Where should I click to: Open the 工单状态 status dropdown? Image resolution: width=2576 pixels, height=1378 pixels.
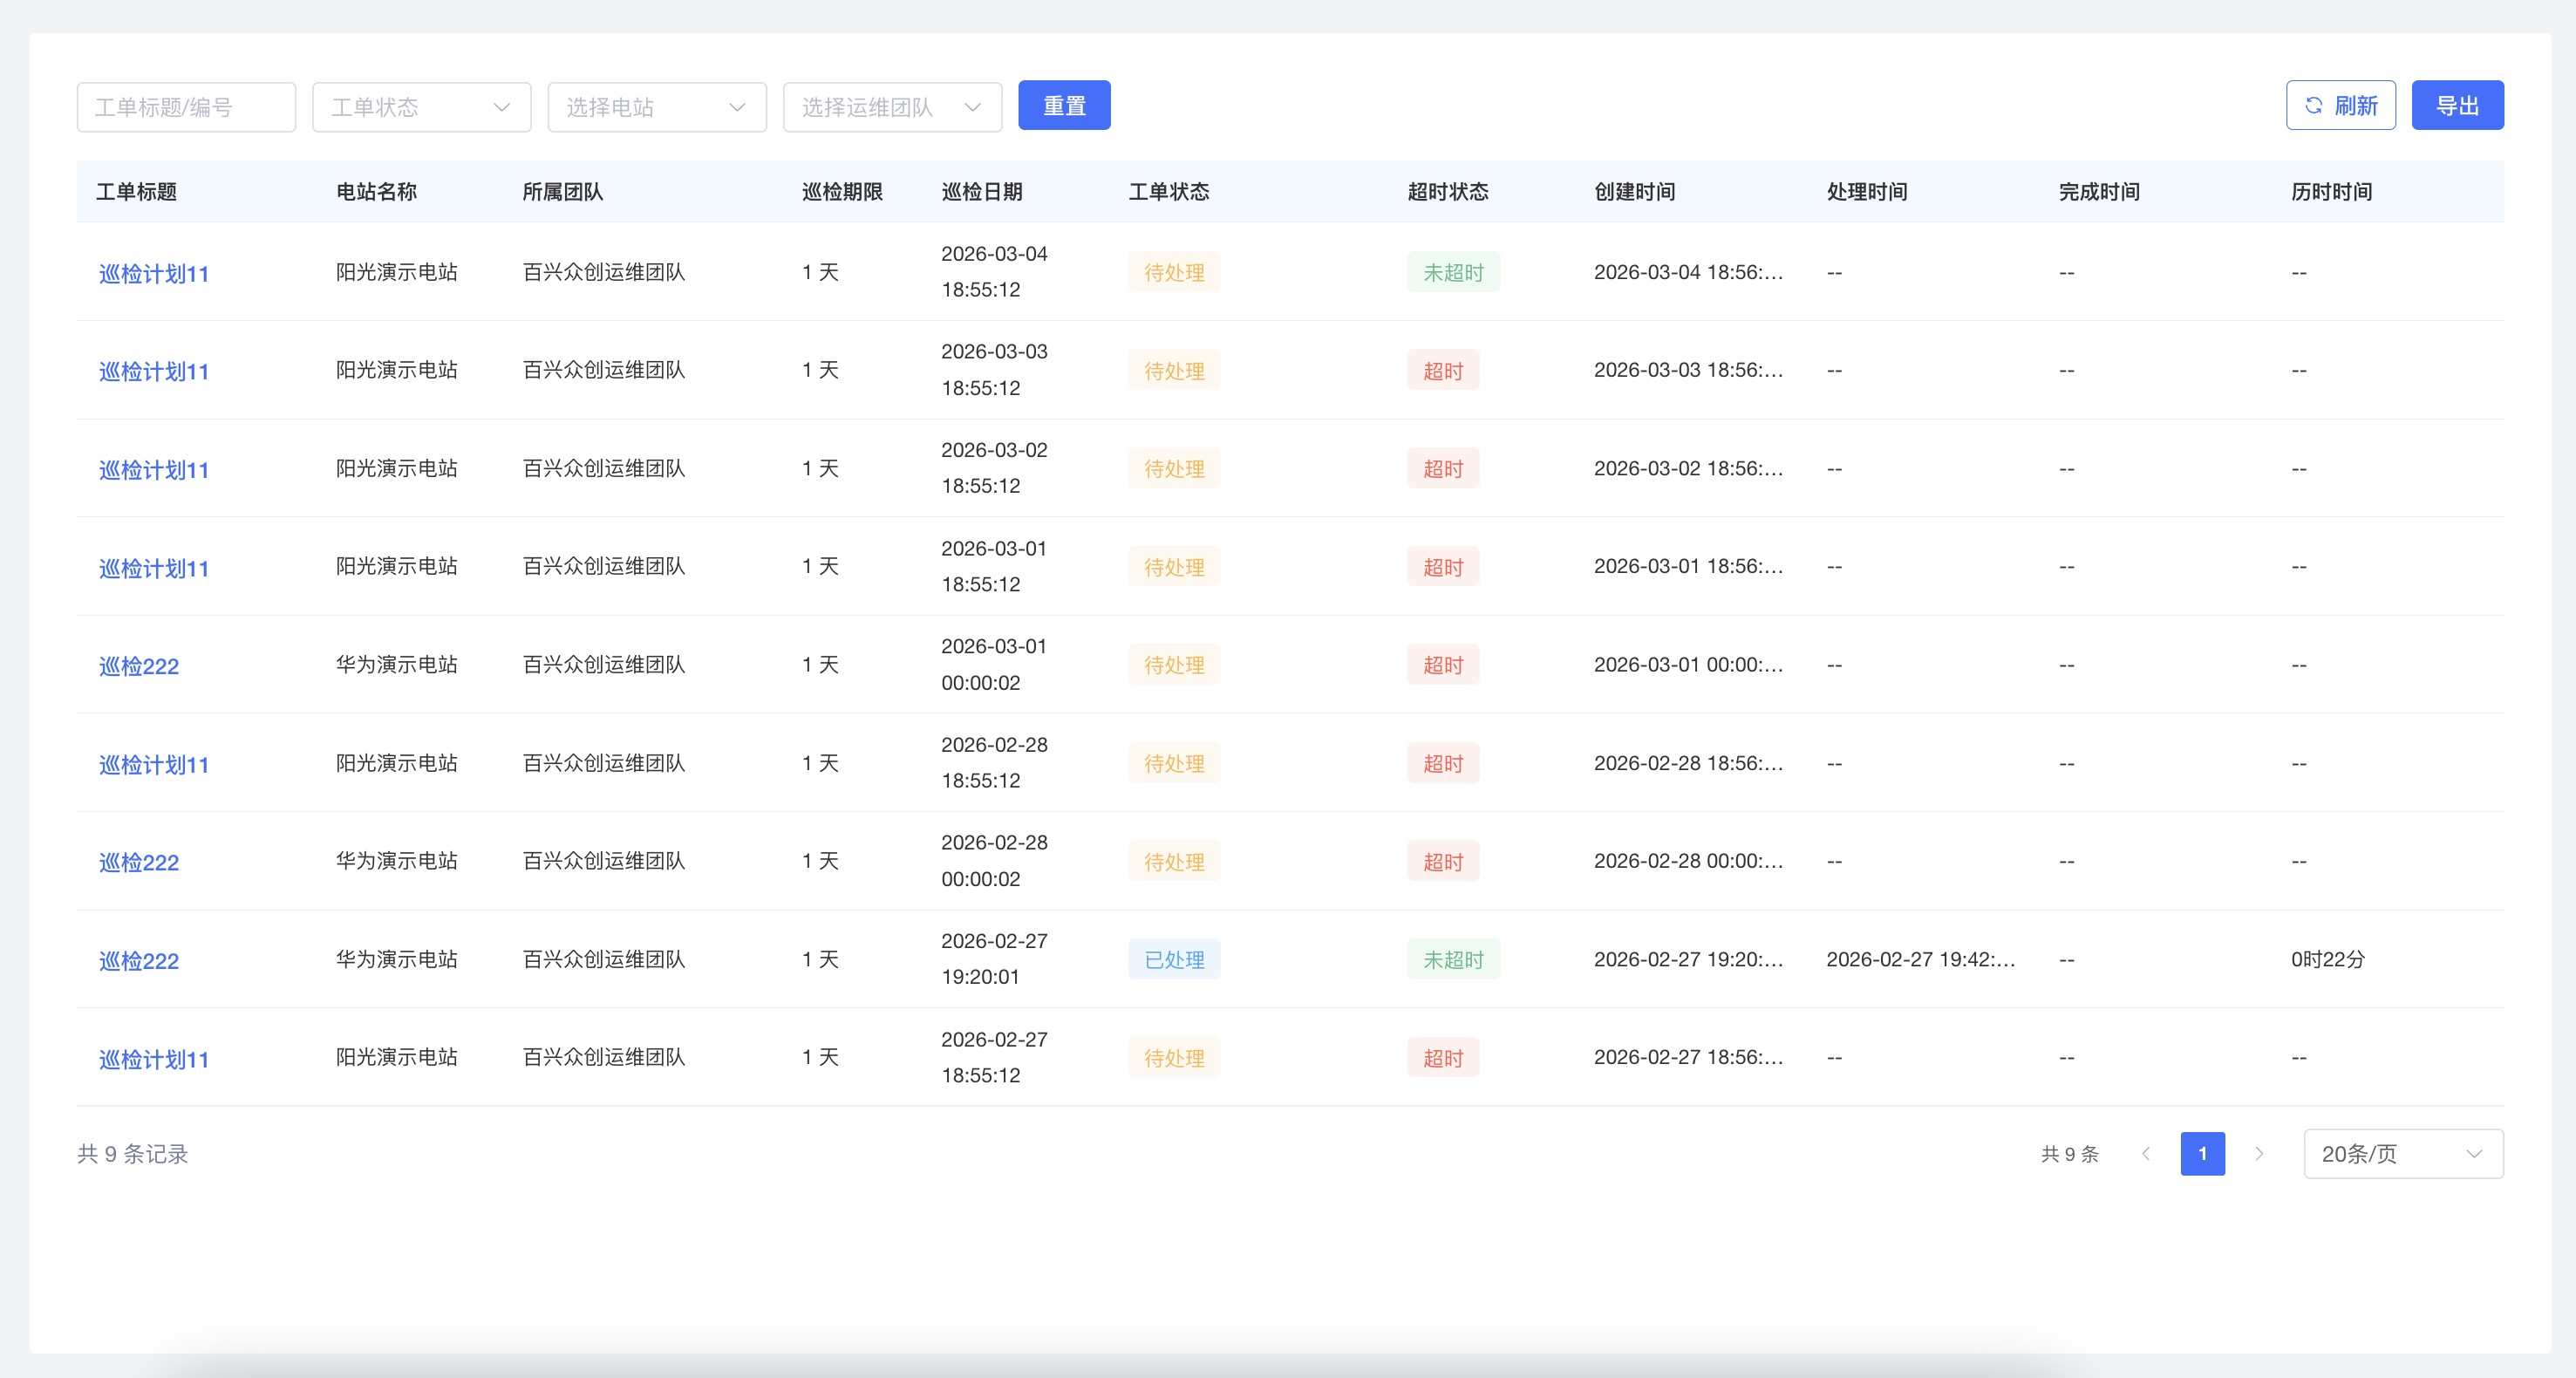pyautogui.click(x=421, y=107)
